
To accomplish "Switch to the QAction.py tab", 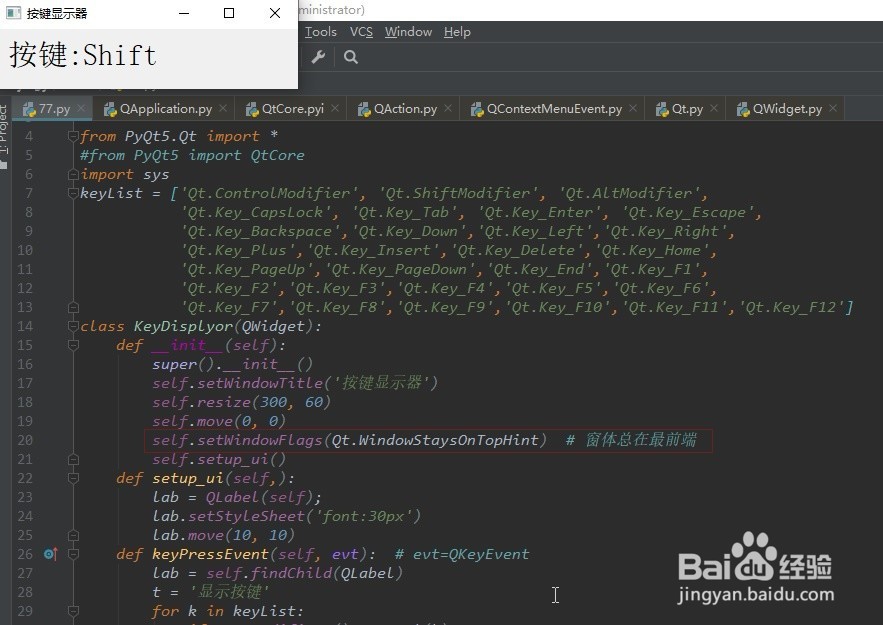I will [x=405, y=109].
